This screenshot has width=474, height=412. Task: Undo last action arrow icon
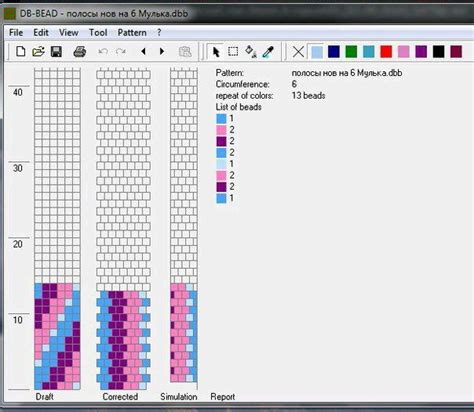tap(103, 52)
